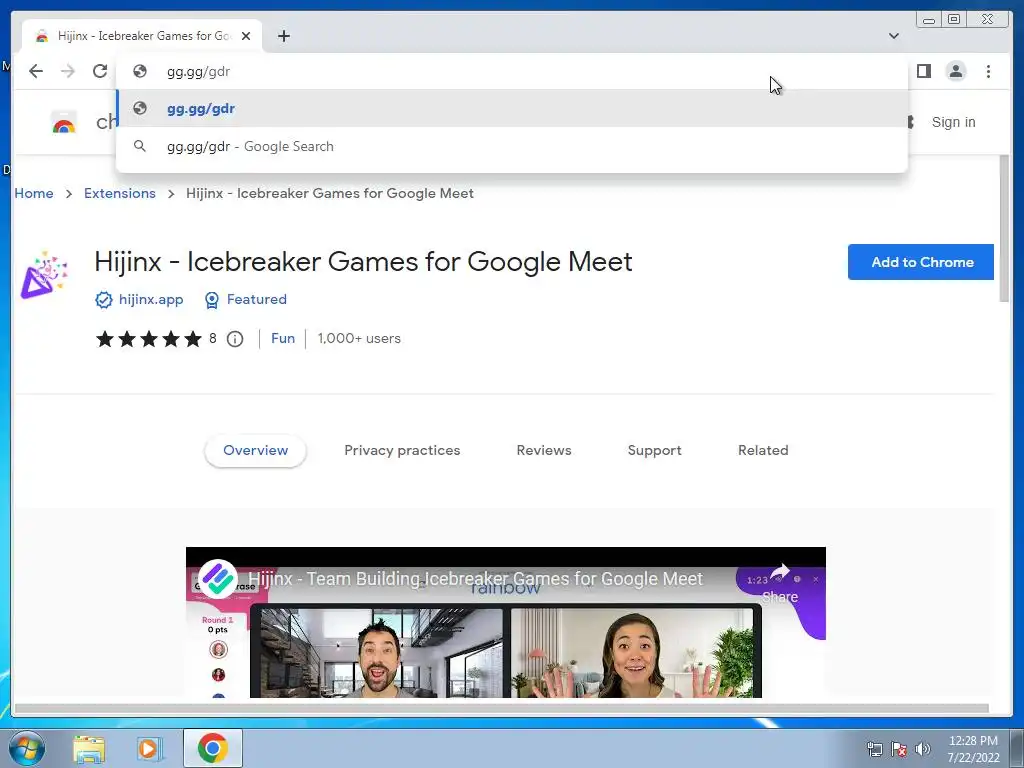Click the 1,000+ users text

359,338
